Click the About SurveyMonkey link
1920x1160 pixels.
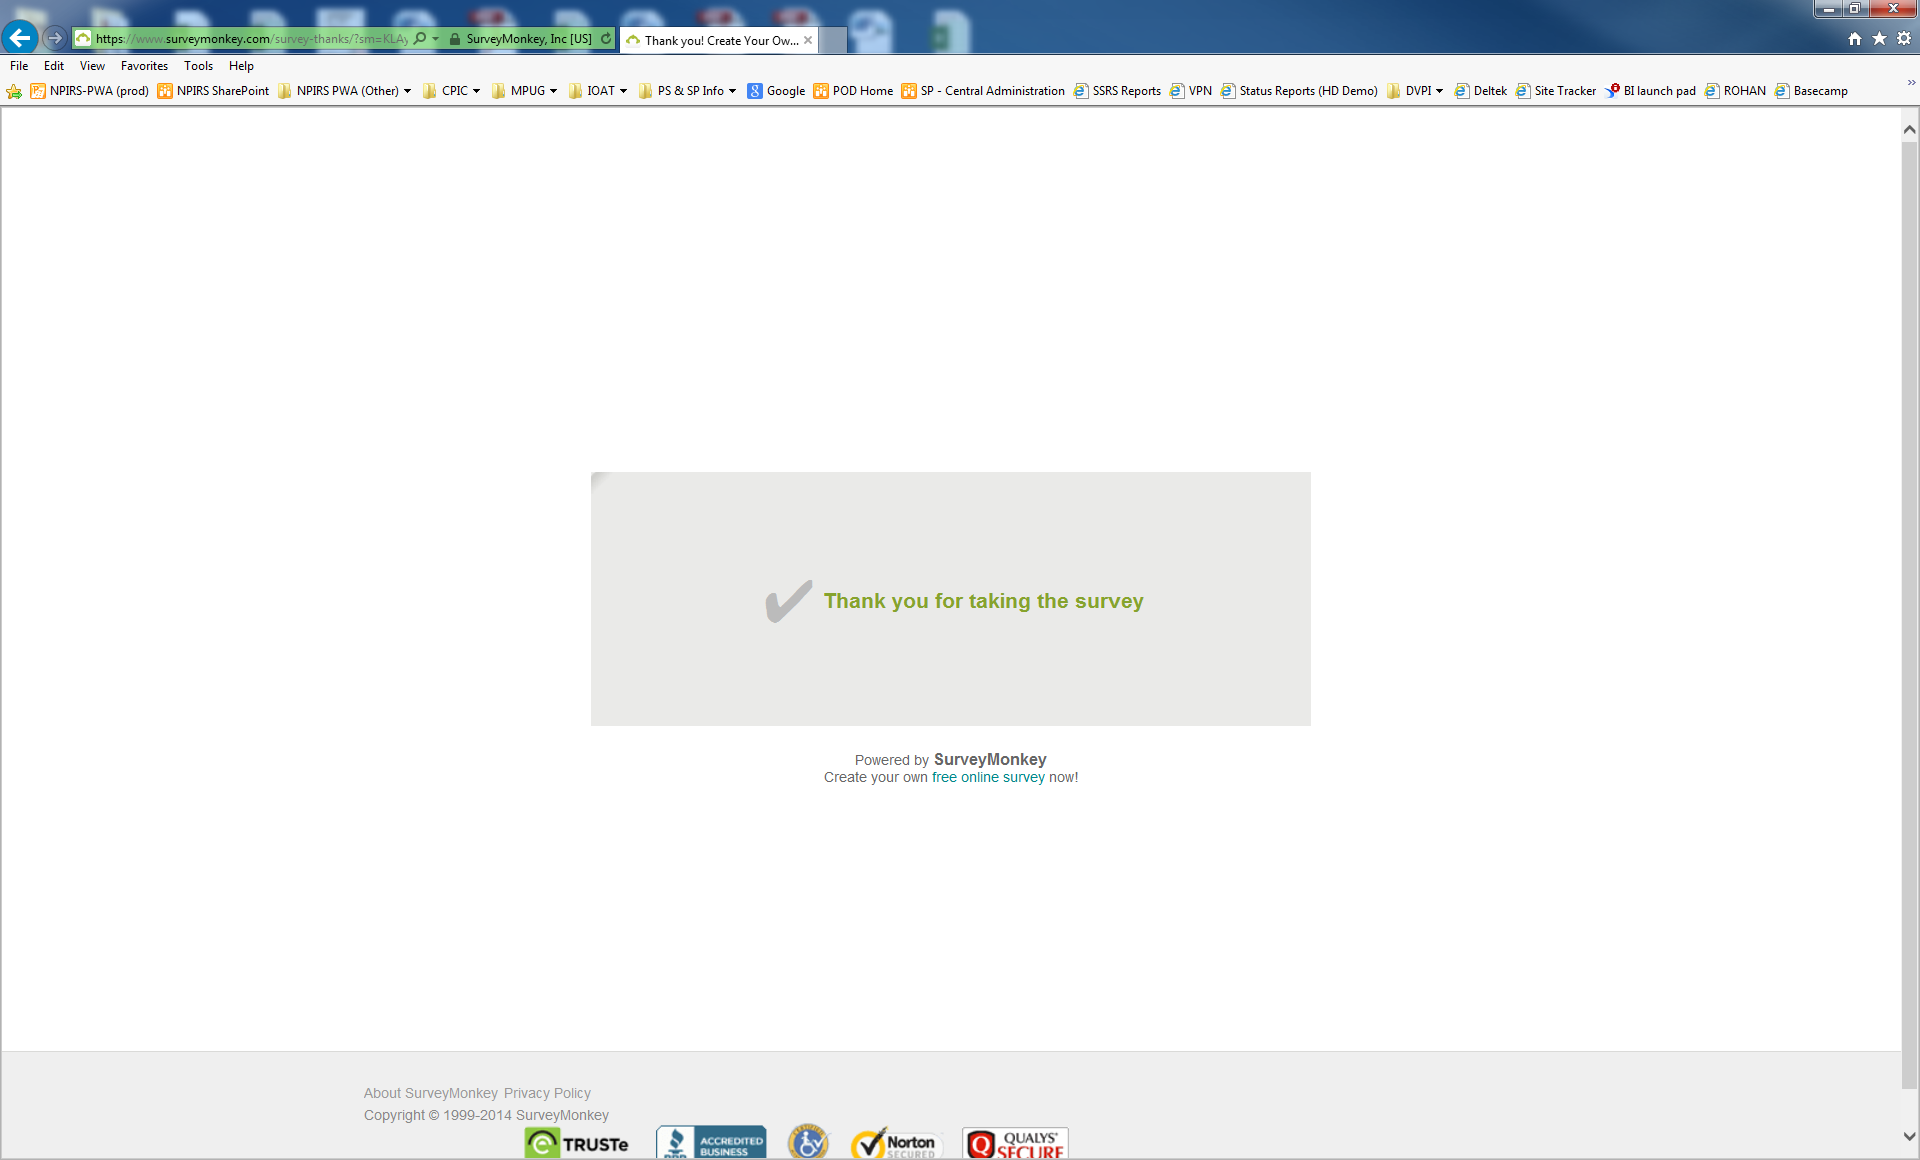coord(430,1093)
